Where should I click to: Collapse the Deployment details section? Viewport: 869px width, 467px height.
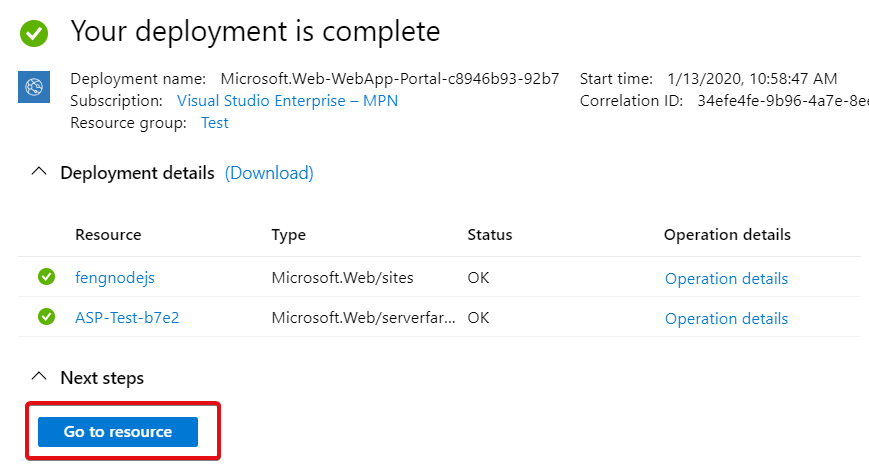[x=39, y=172]
